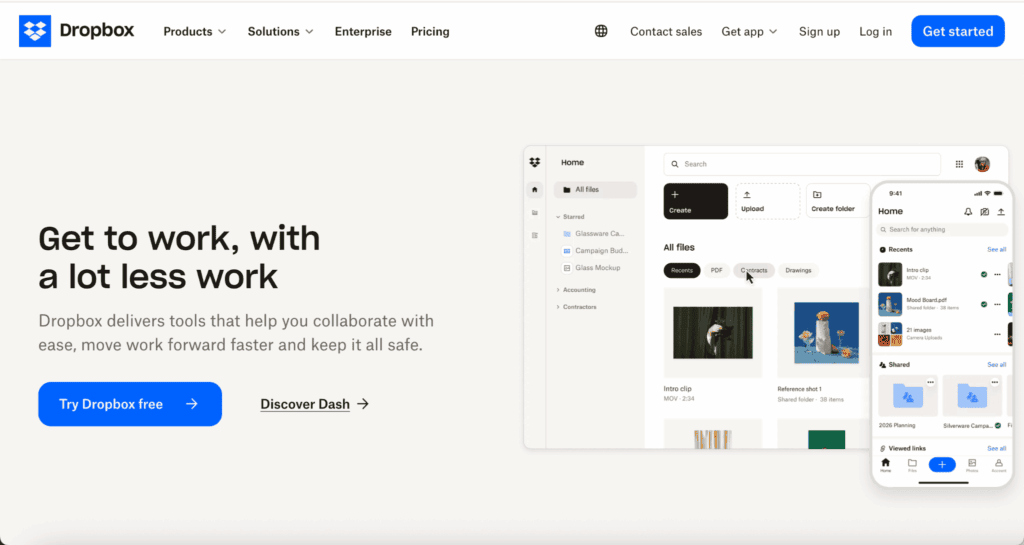Open the three-dot menu on 2026 Planning folder

coord(931,382)
